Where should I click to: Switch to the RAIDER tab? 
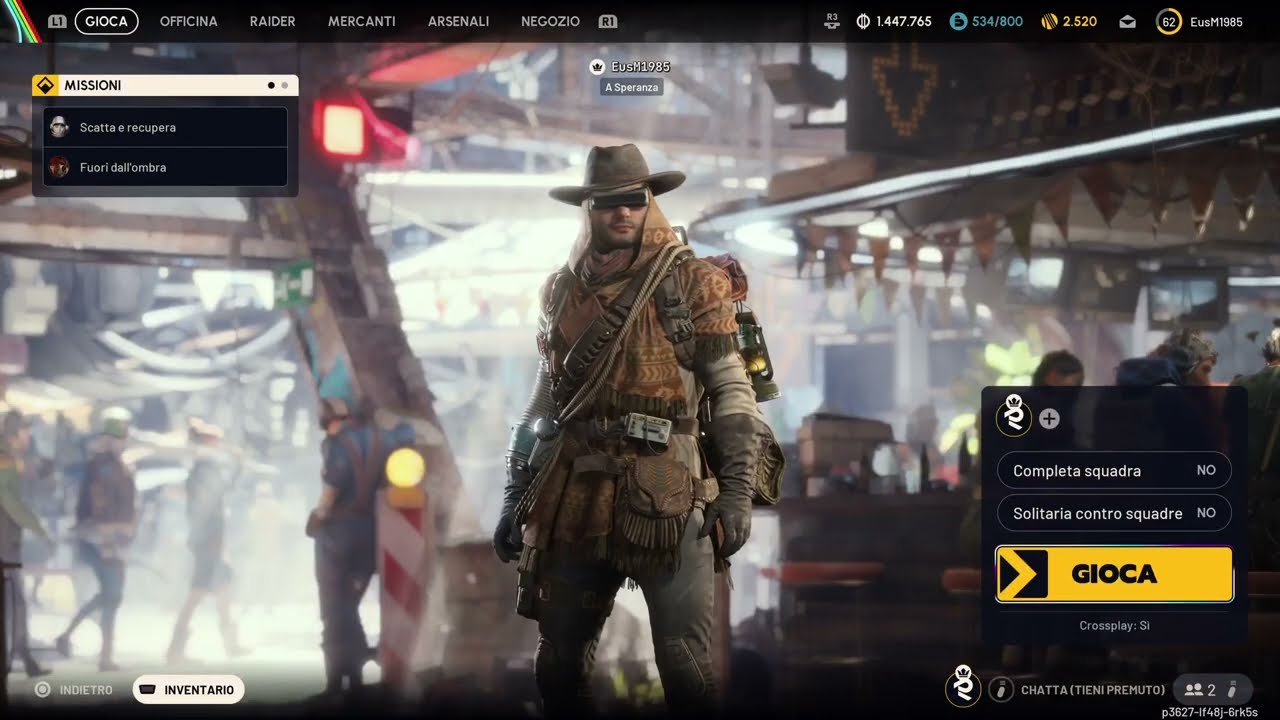273,21
